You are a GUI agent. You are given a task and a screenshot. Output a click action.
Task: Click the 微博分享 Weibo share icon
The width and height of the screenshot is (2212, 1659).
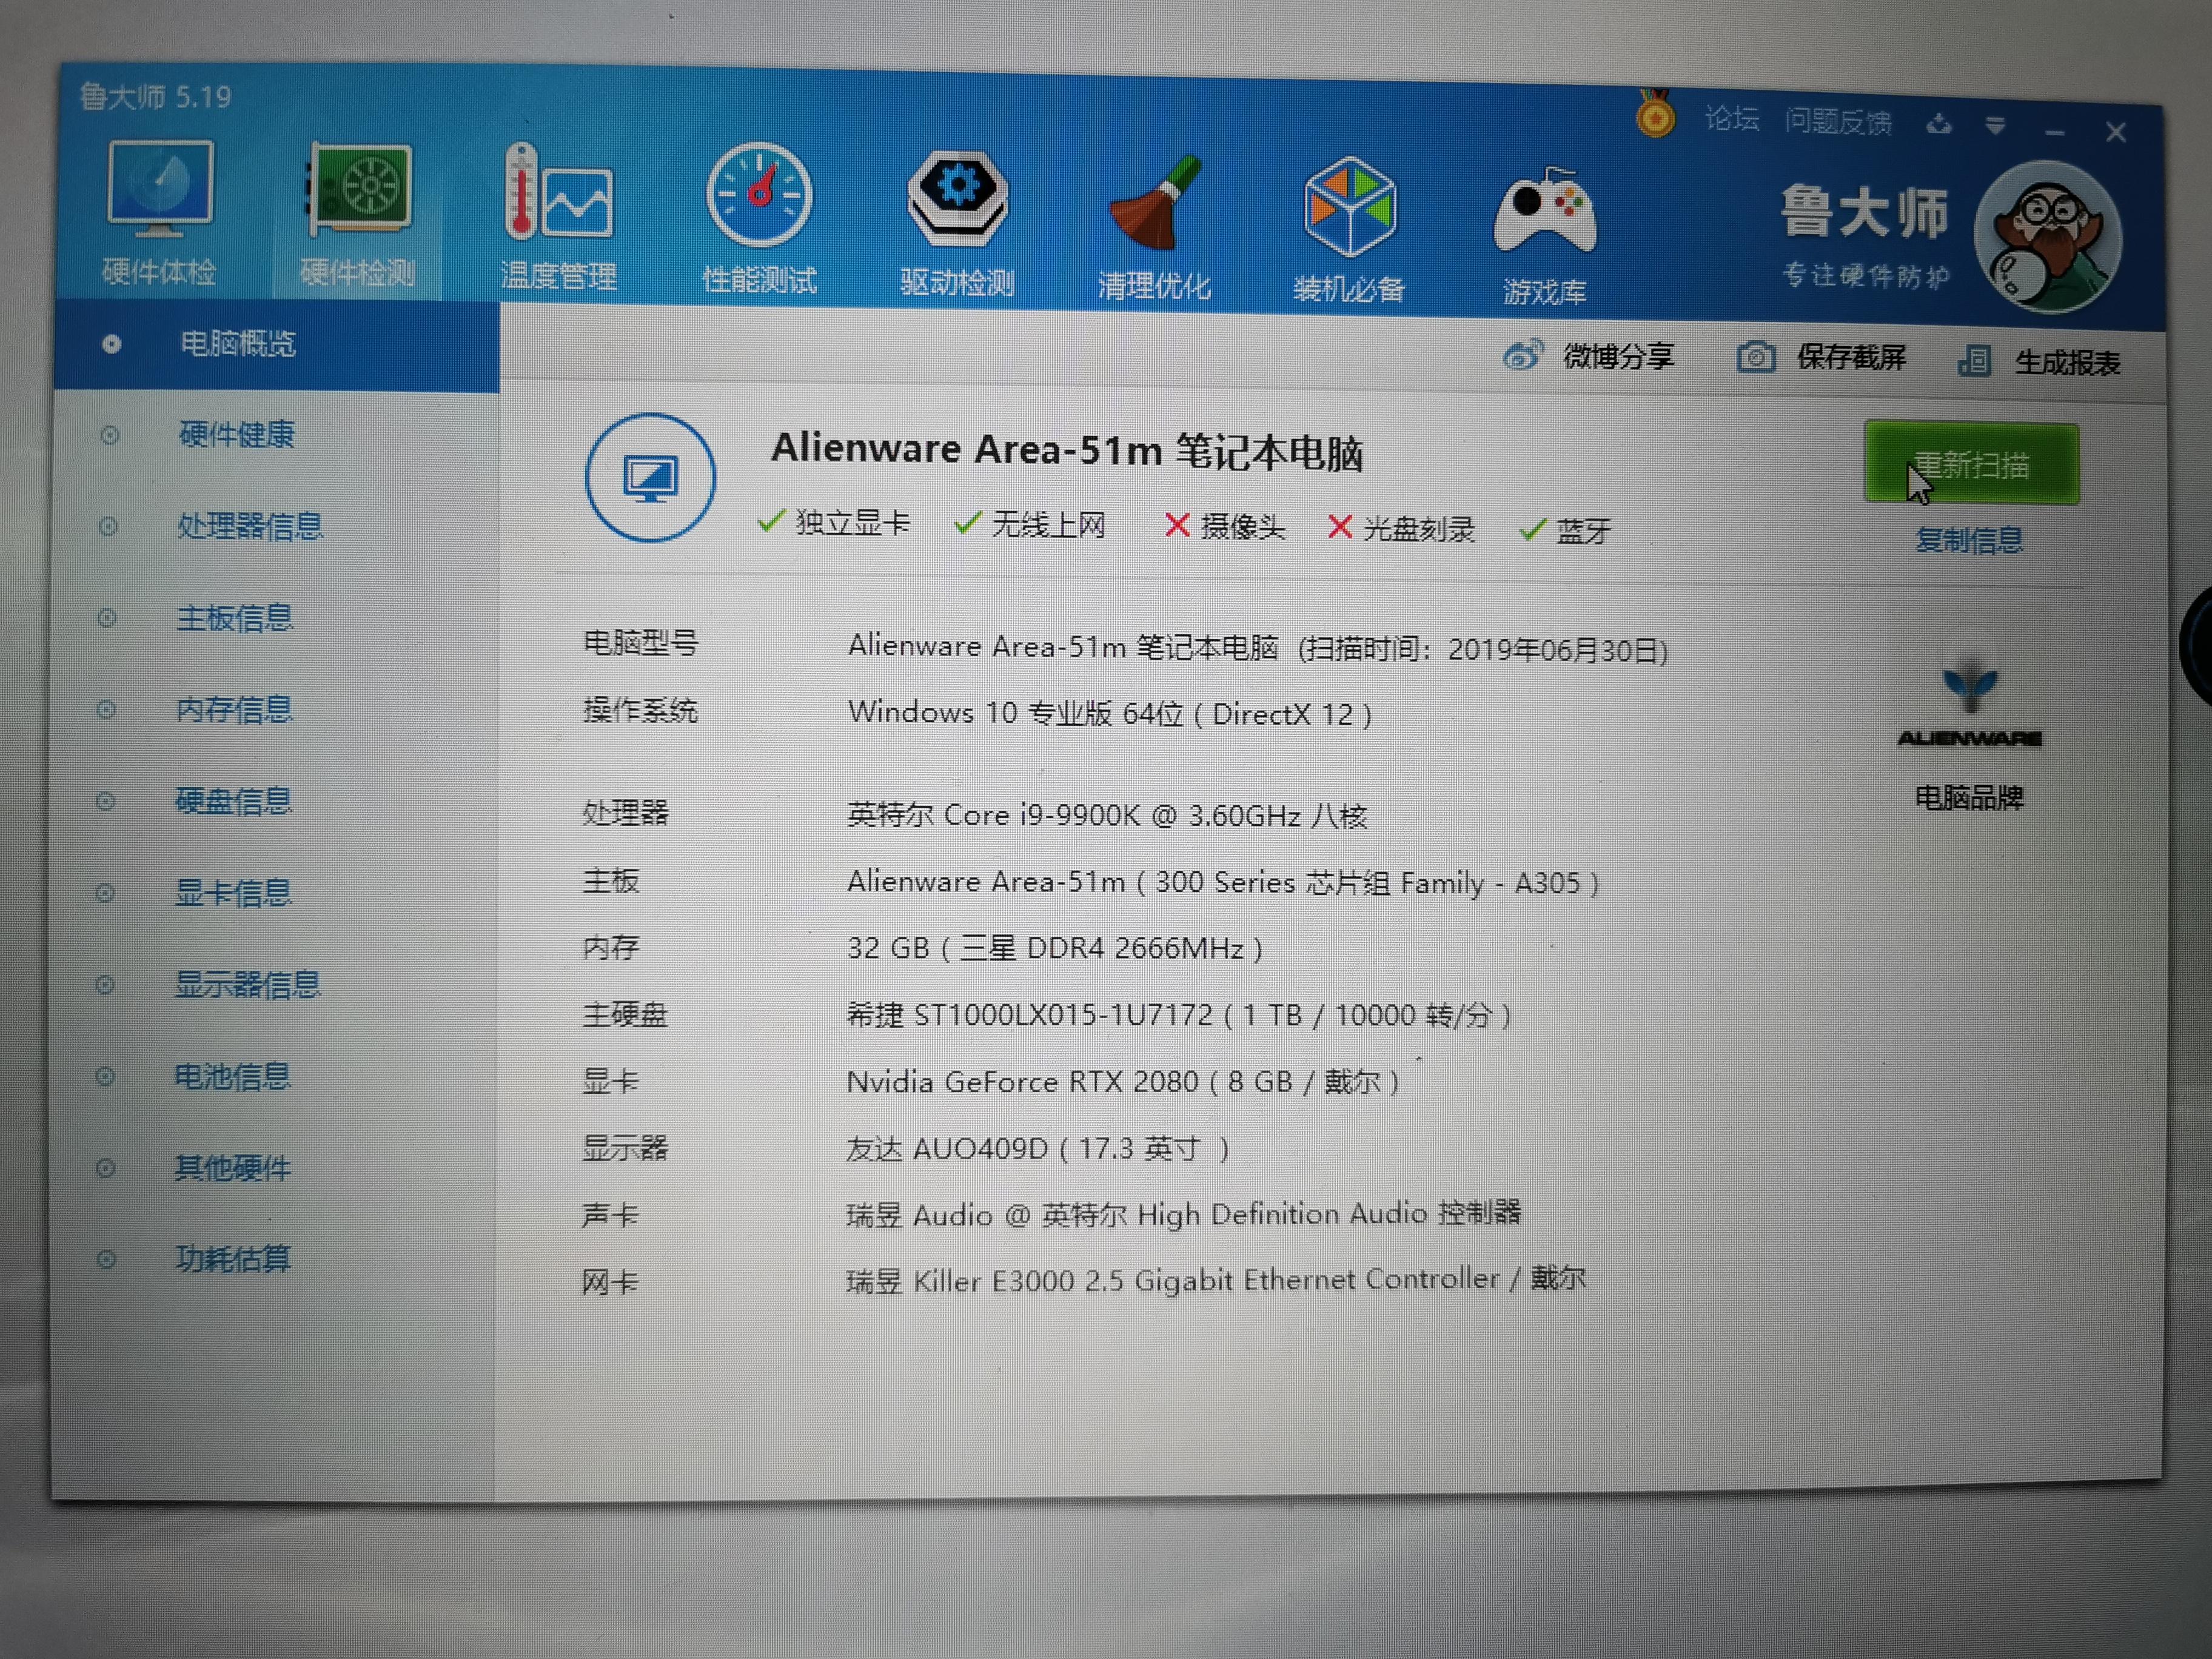click(x=1522, y=355)
